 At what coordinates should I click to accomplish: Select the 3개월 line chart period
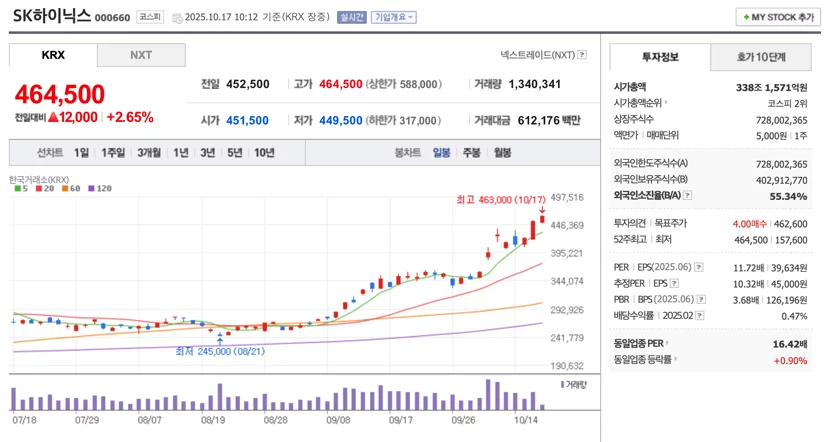tap(149, 153)
